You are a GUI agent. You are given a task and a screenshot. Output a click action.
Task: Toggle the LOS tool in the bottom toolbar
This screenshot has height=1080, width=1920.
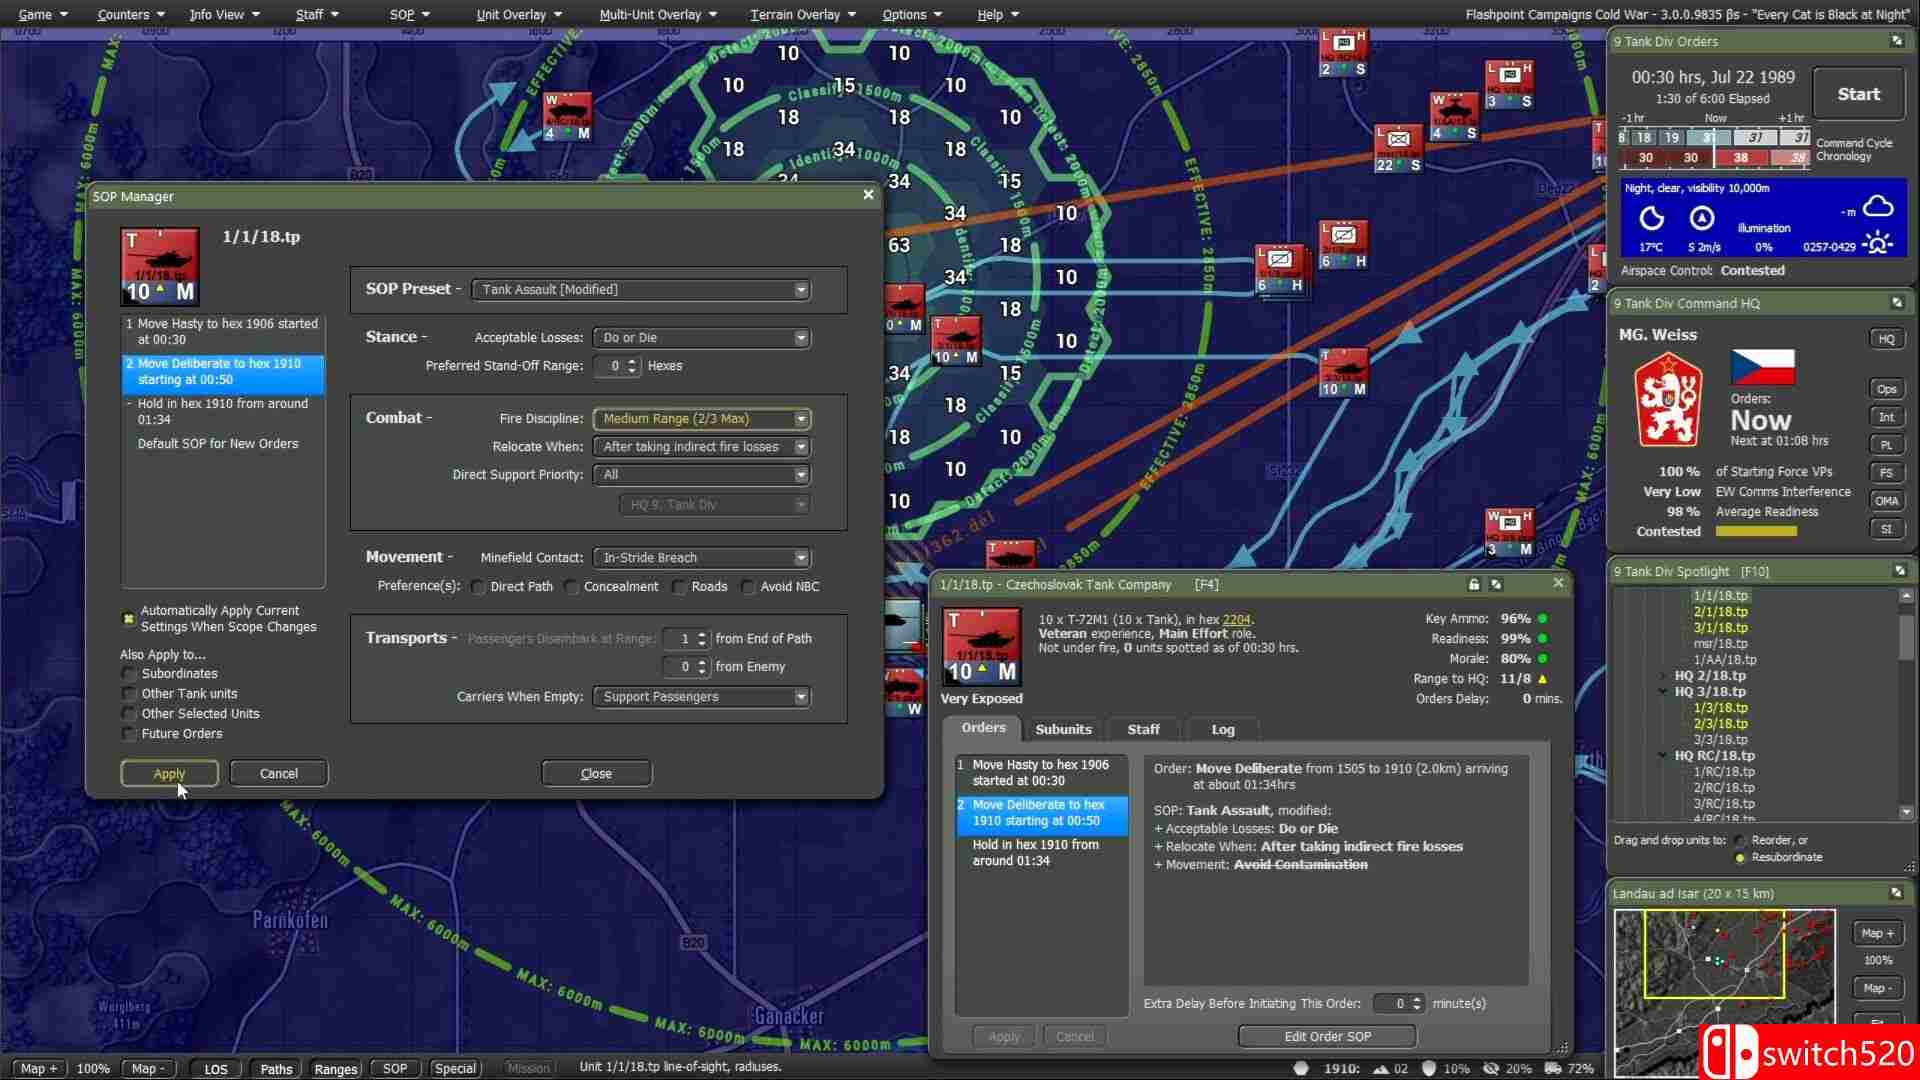(214, 1068)
